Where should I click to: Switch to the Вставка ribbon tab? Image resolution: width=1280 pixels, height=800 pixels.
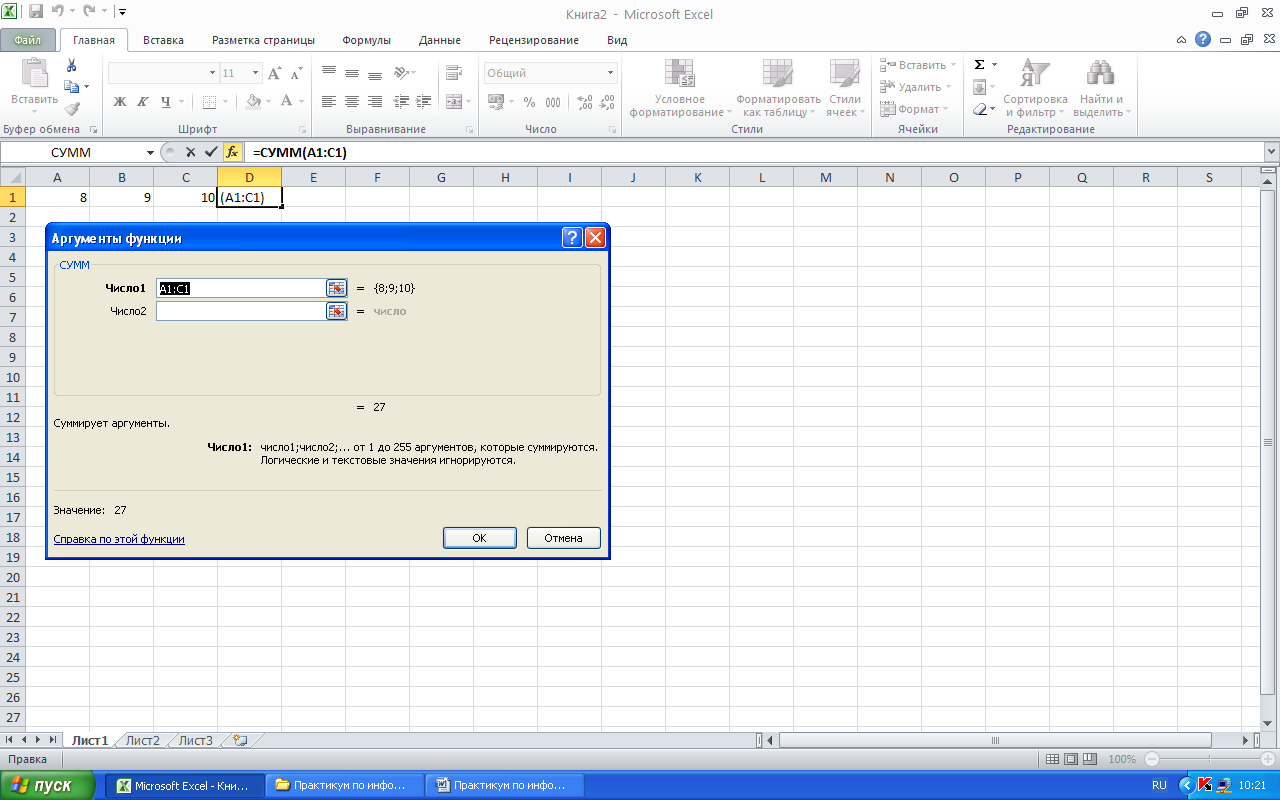(163, 40)
